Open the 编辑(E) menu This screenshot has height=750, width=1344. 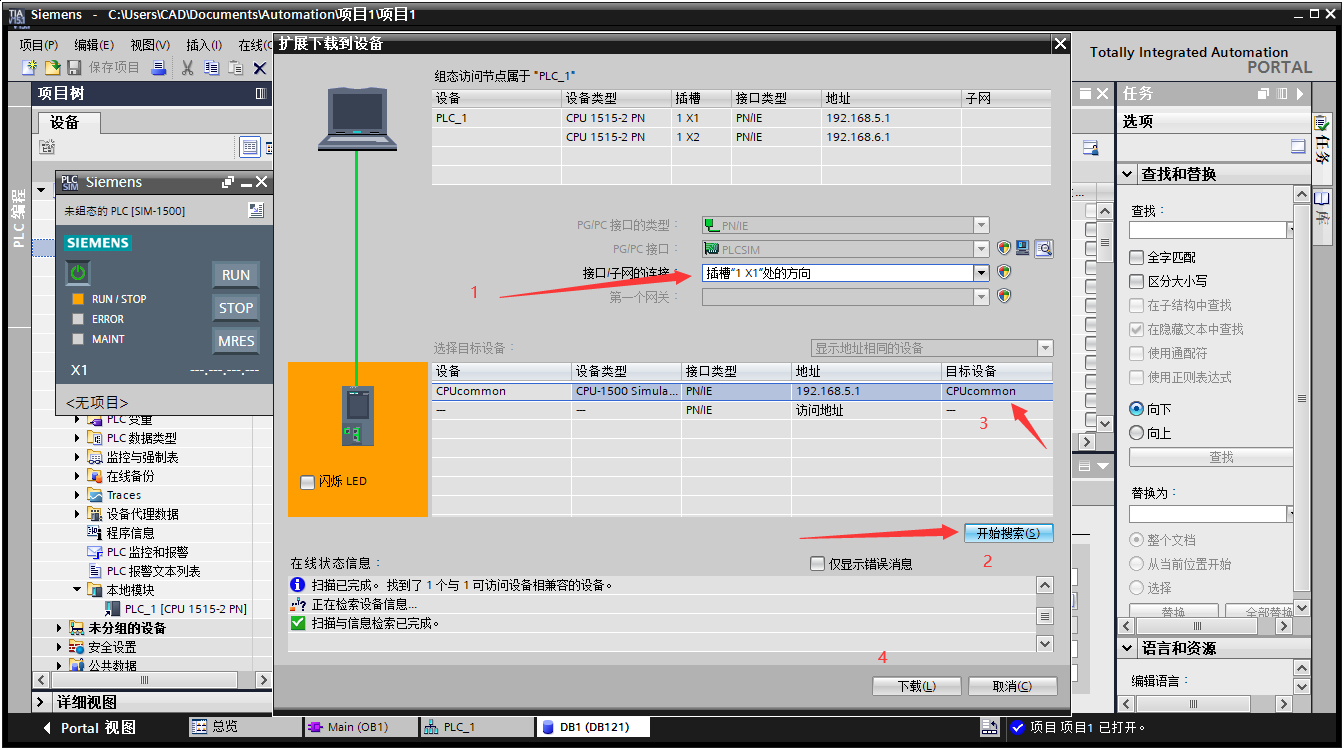tap(93, 45)
